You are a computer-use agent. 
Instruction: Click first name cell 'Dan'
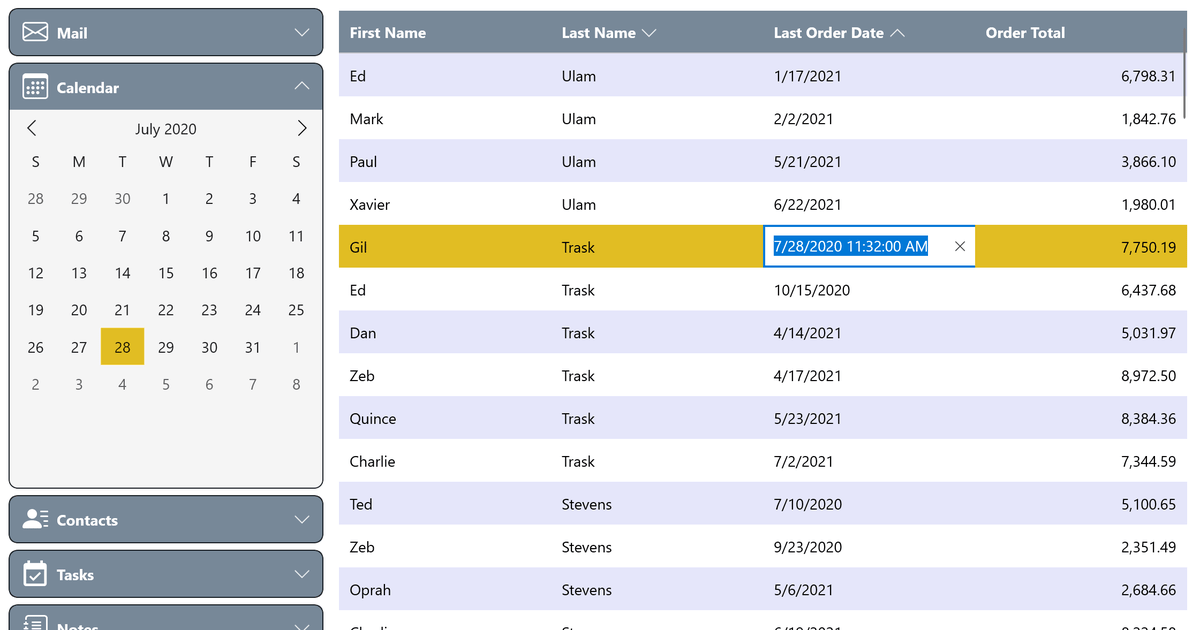[x=363, y=333]
